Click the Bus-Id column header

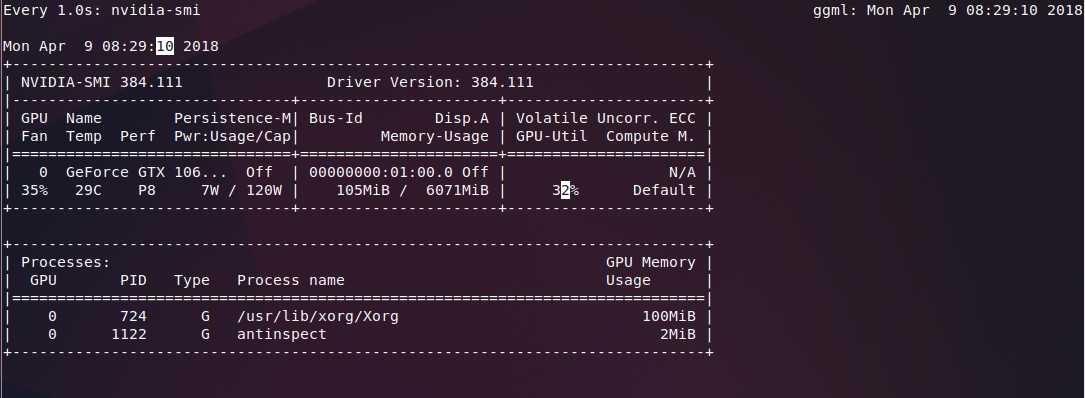336,118
